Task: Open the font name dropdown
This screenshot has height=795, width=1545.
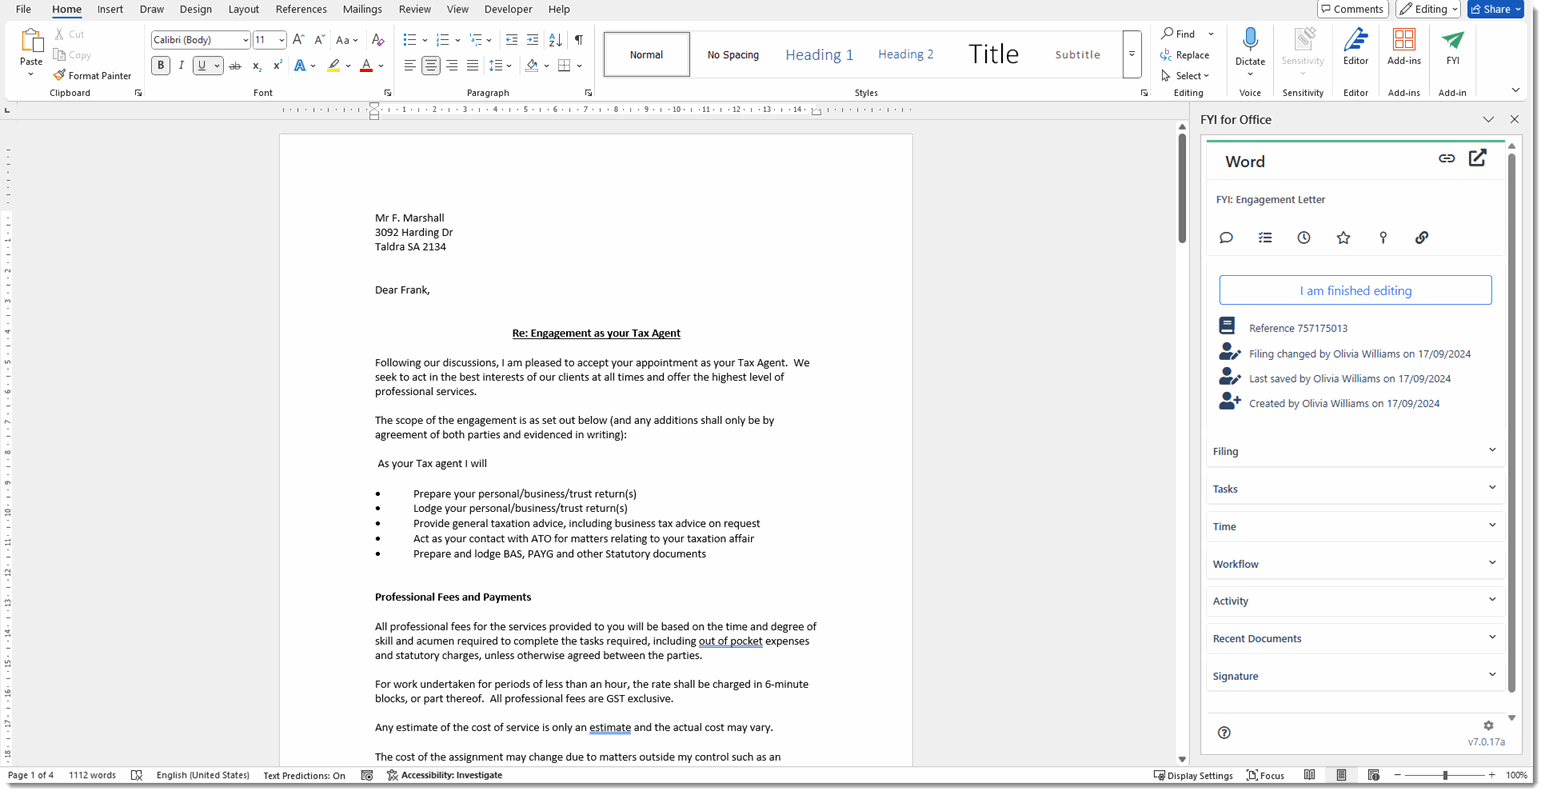Action: pyautogui.click(x=245, y=40)
